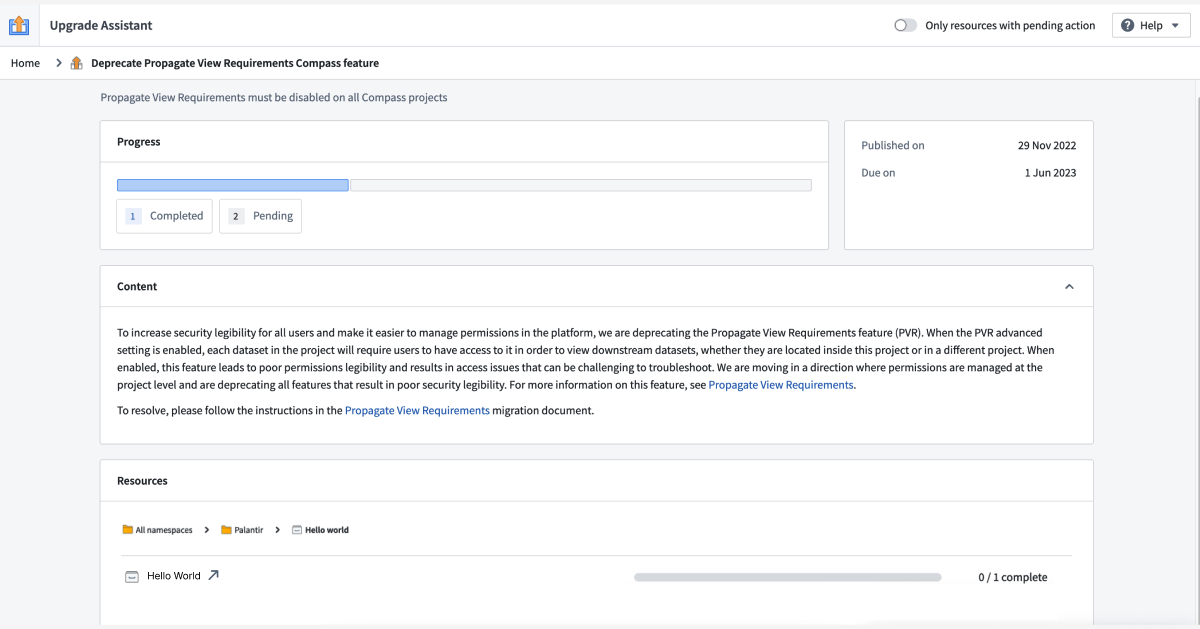Image resolution: width=1200 pixels, height=629 pixels.
Task: Click the 1 Jun 2023 due date
Action: click(1050, 173)
